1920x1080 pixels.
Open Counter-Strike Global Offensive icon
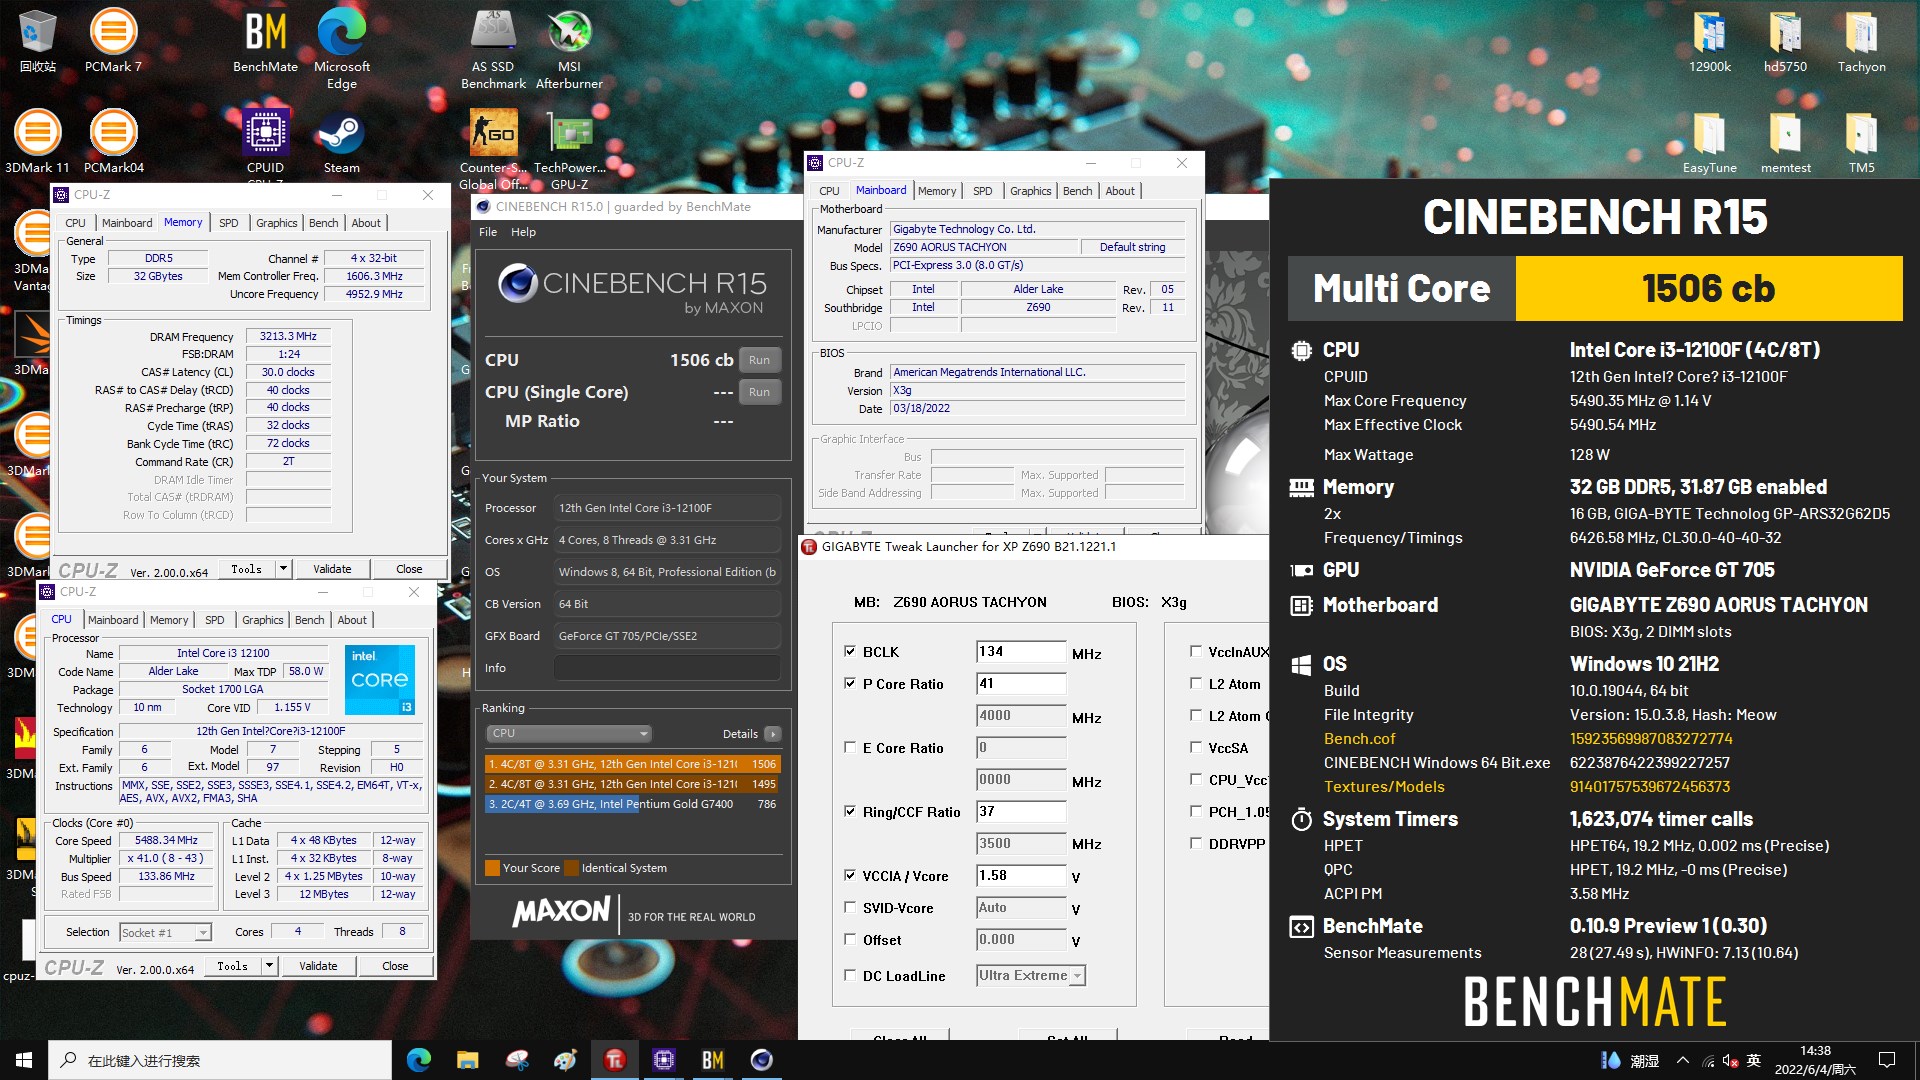point(493,148)
